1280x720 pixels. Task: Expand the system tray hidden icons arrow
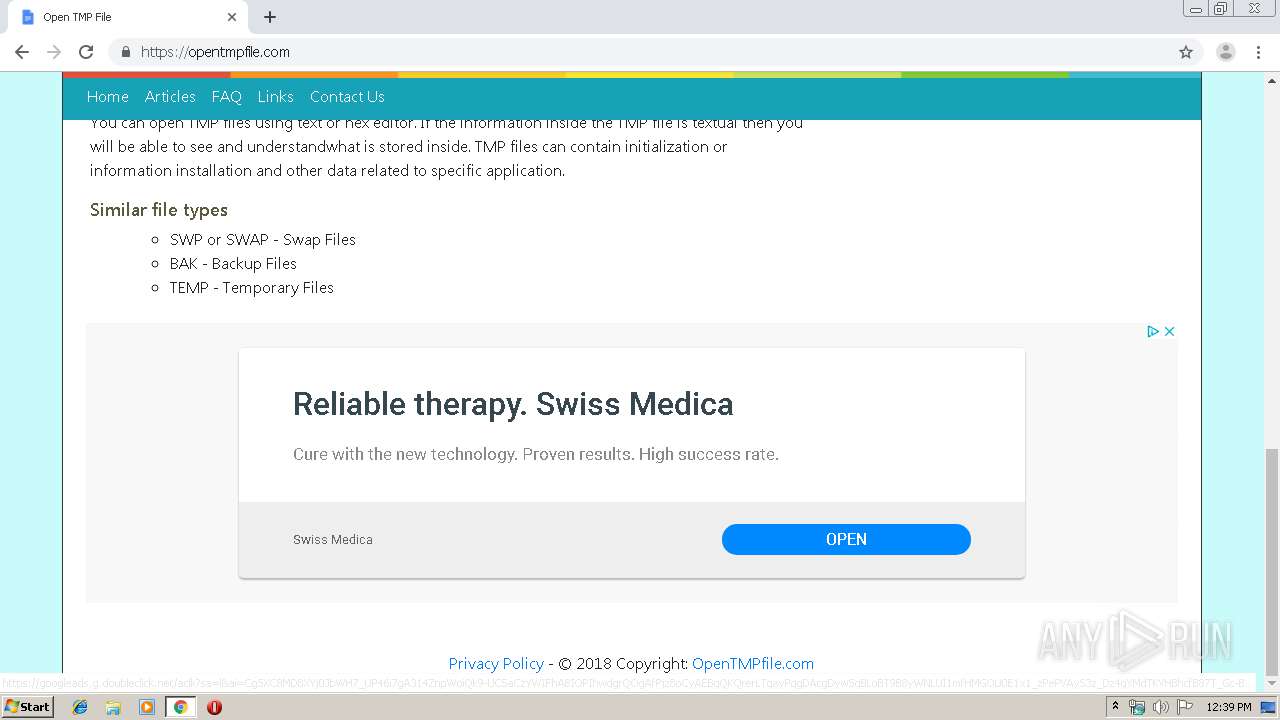tap(1115, 707)
